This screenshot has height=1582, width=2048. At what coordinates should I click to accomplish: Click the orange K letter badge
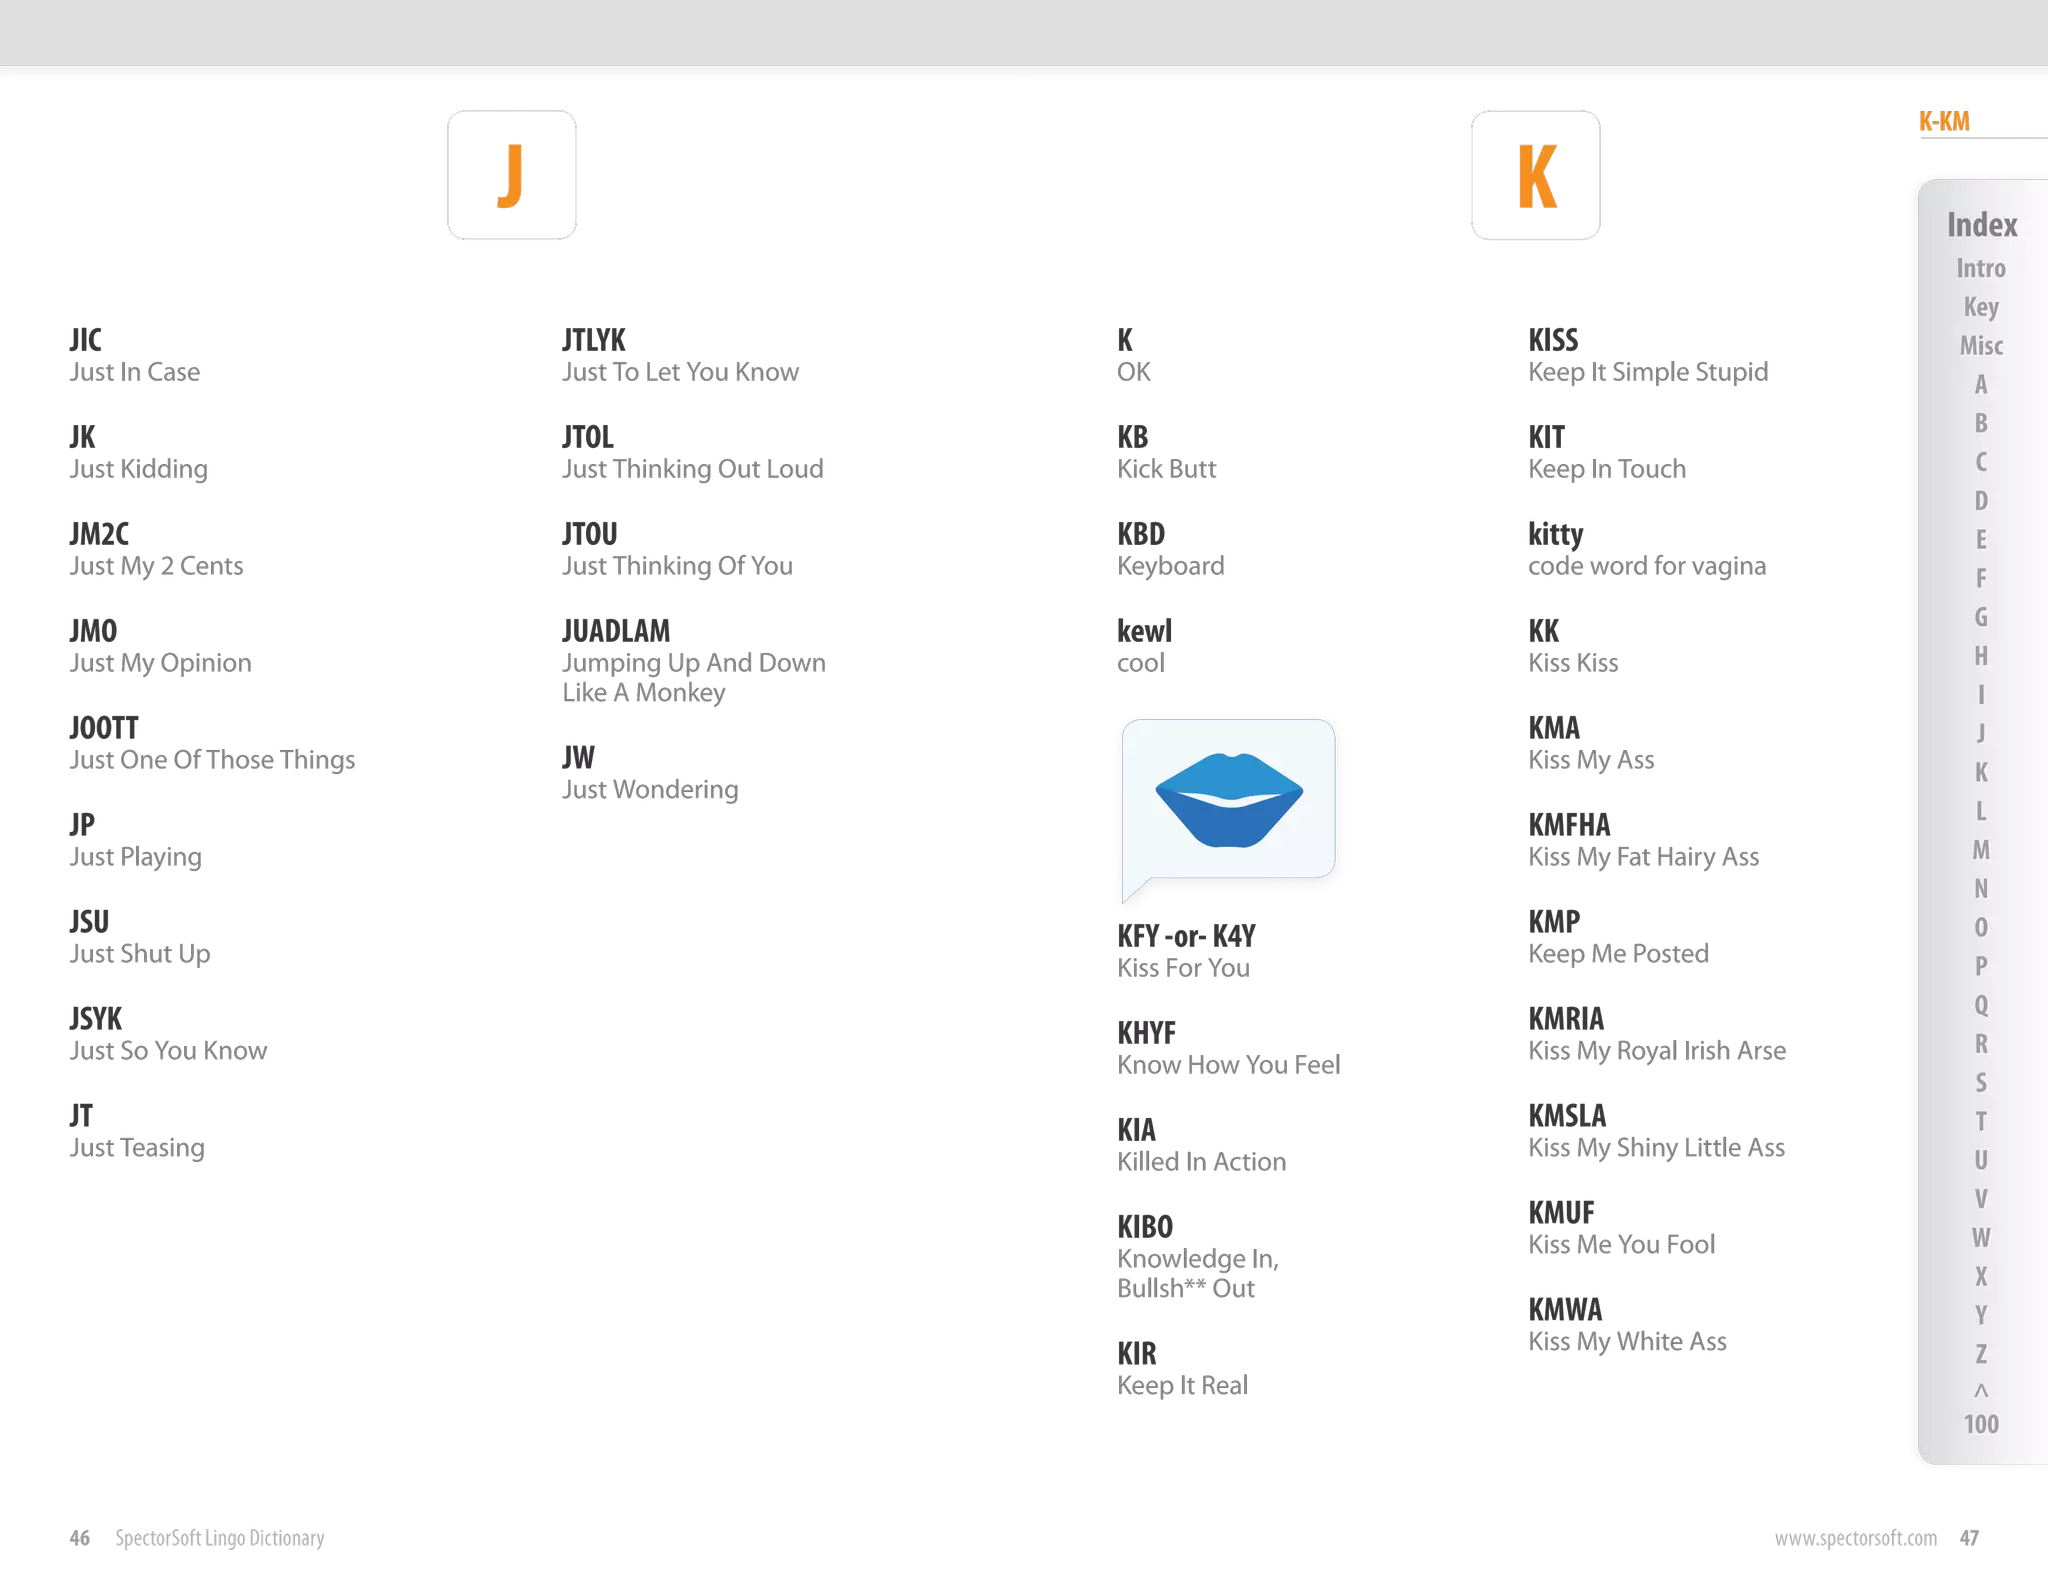tap(1535, 173)
